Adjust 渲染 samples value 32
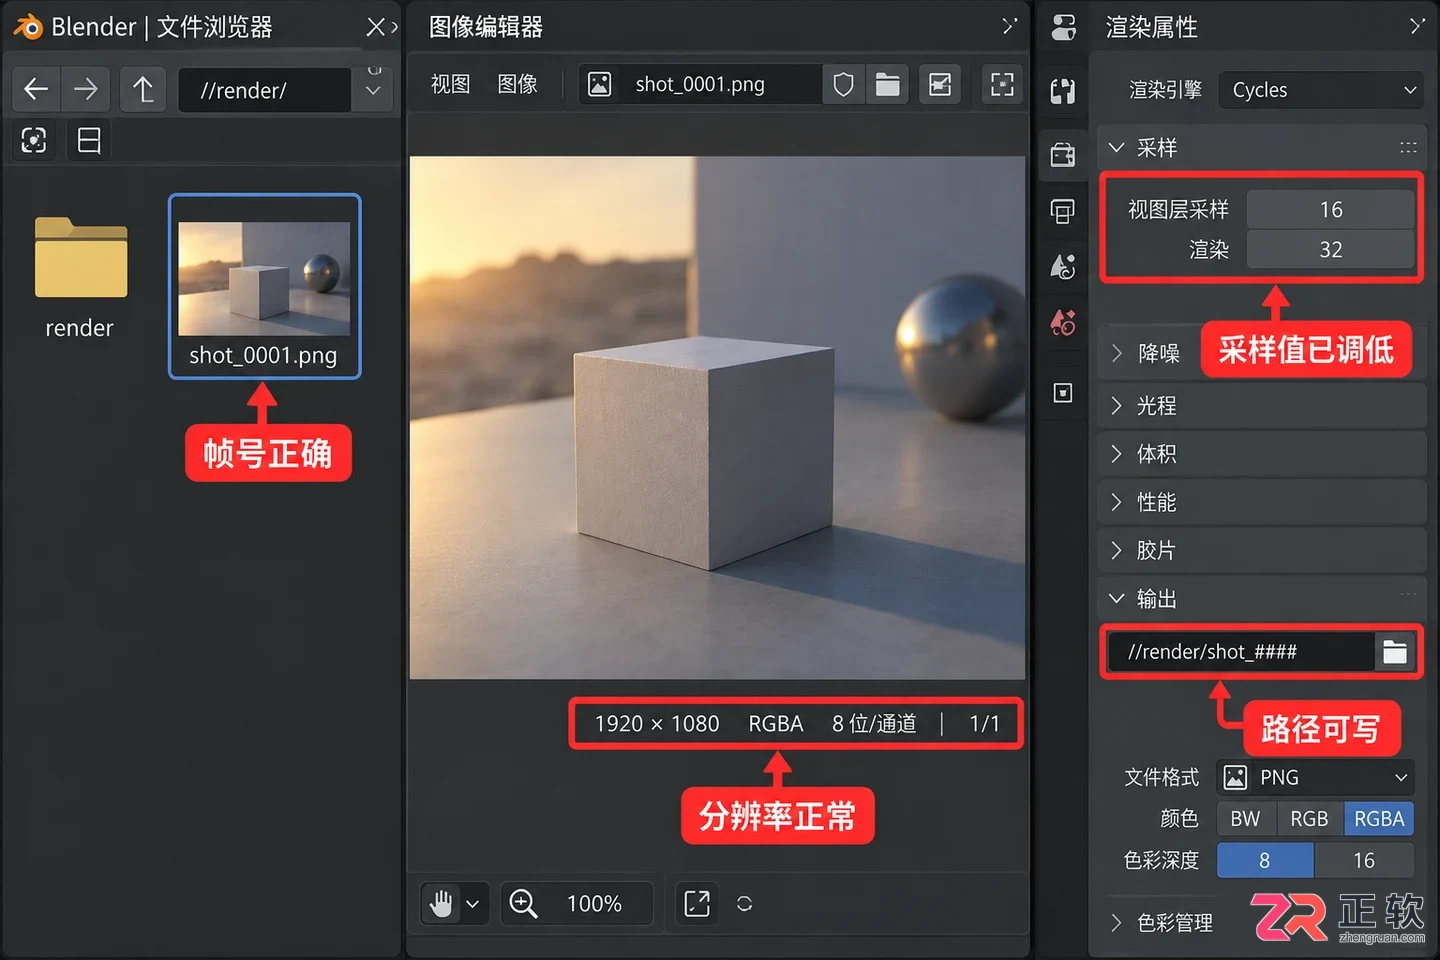 [x=1330, y=250]
